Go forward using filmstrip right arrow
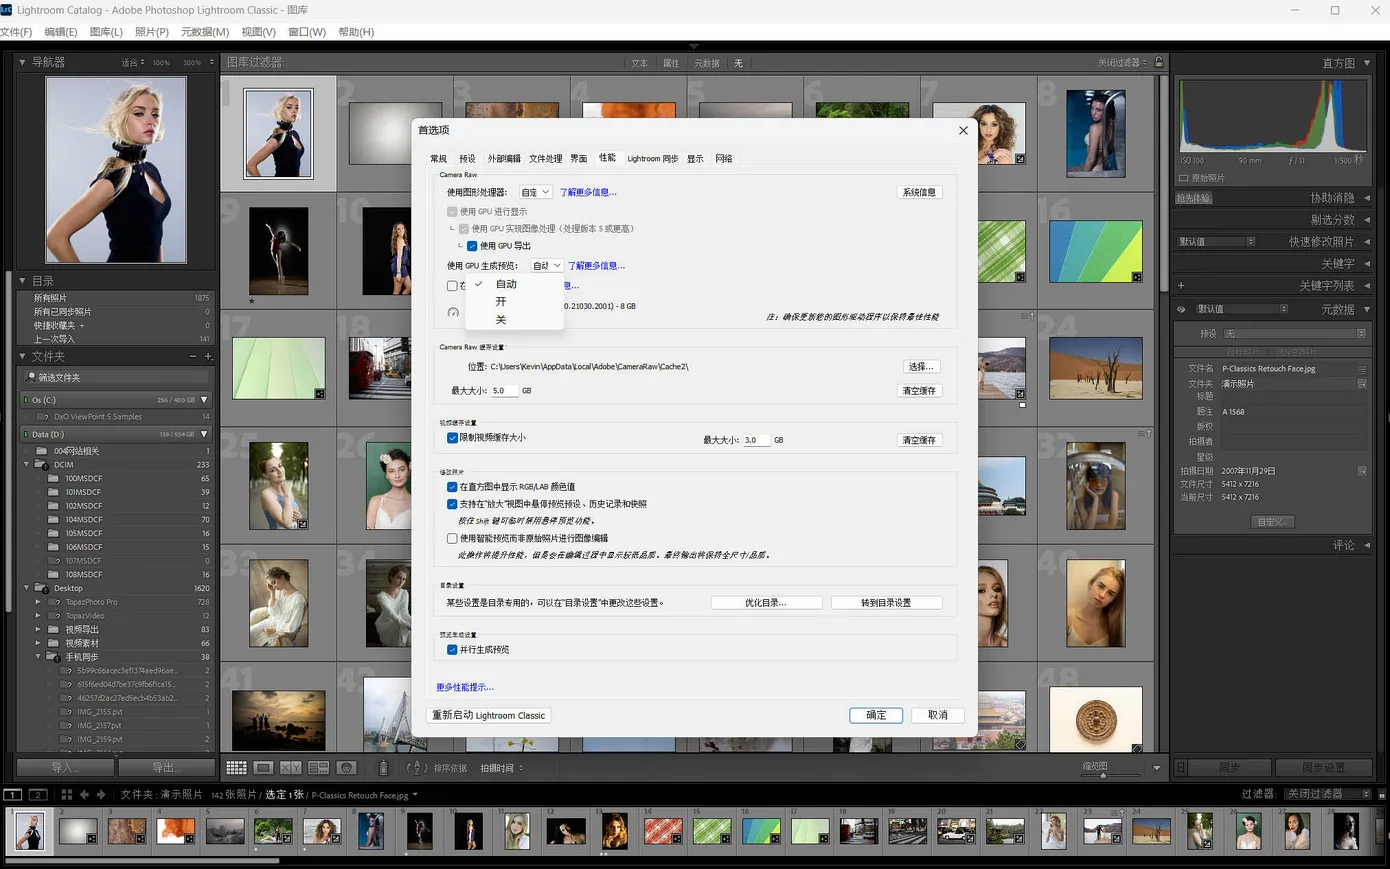Screen dimensions: 1390x869 tap(101, 795)
